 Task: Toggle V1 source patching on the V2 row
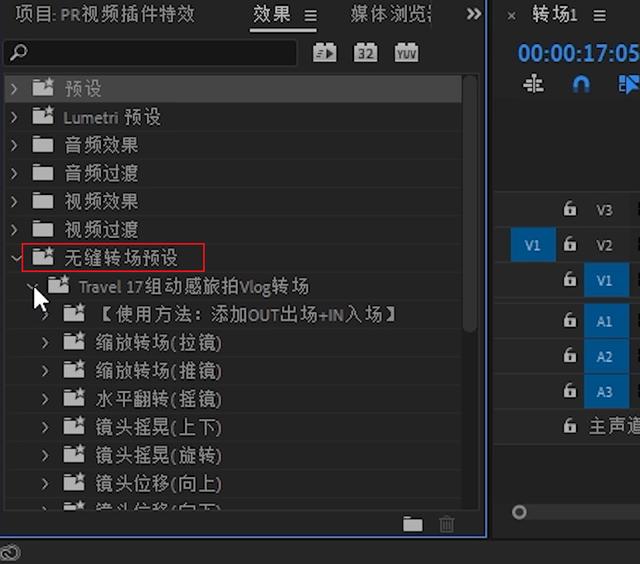(x=533, y=245)
